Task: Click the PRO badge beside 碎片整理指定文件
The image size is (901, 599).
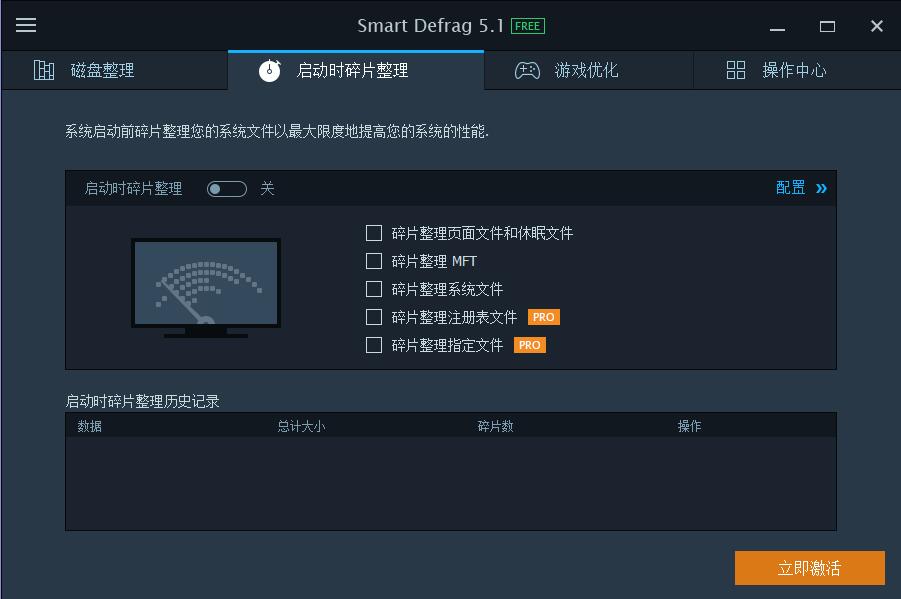Action: click(x=530, y=345)
